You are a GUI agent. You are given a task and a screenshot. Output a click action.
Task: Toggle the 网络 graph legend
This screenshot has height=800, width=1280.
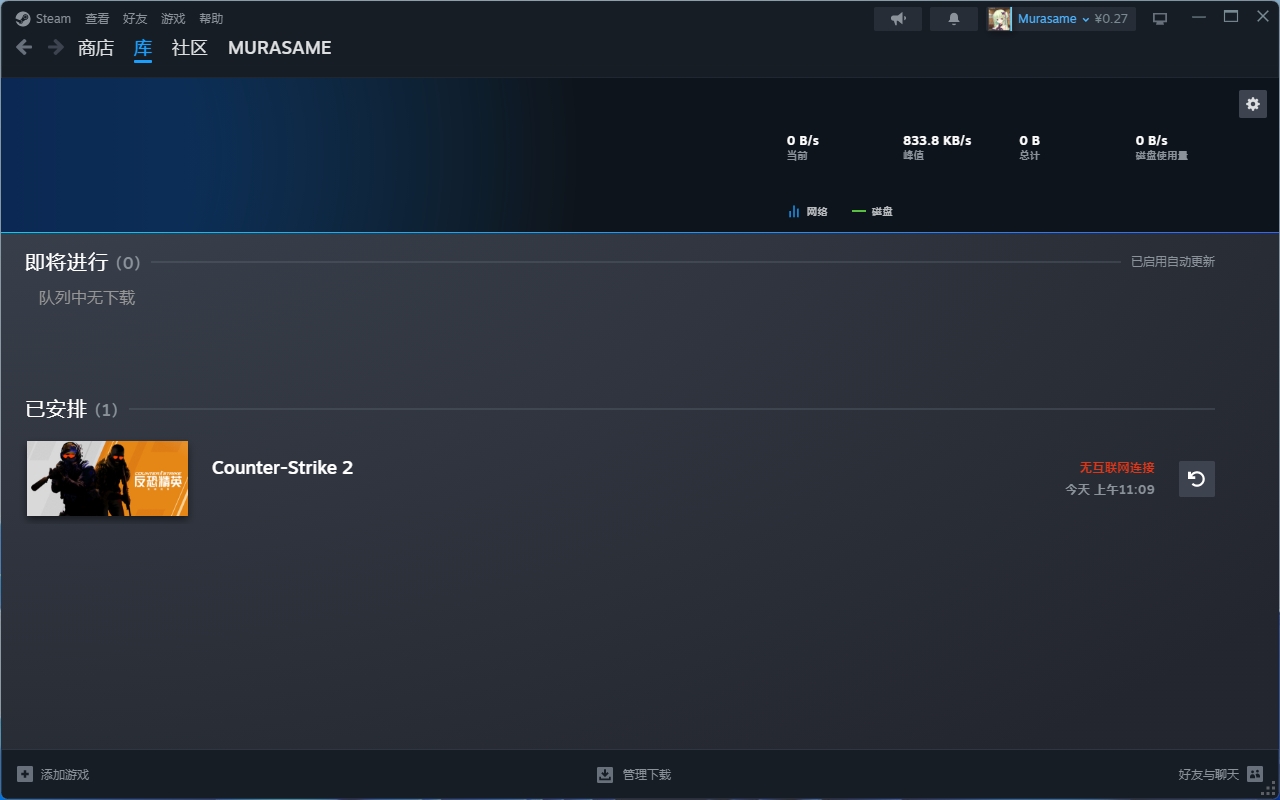[808, 212]
